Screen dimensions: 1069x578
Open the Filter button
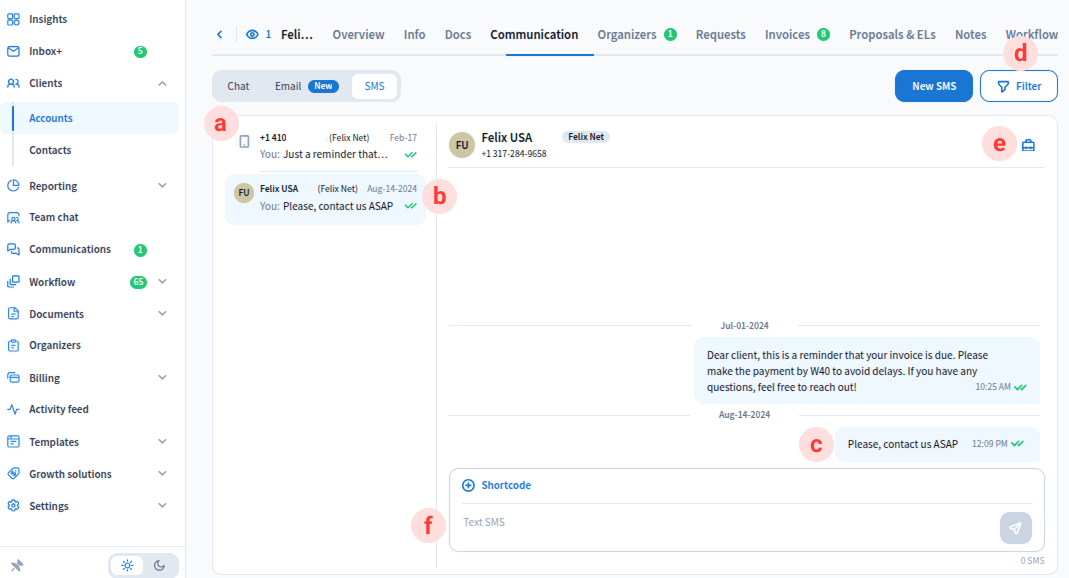[1018, 86]
